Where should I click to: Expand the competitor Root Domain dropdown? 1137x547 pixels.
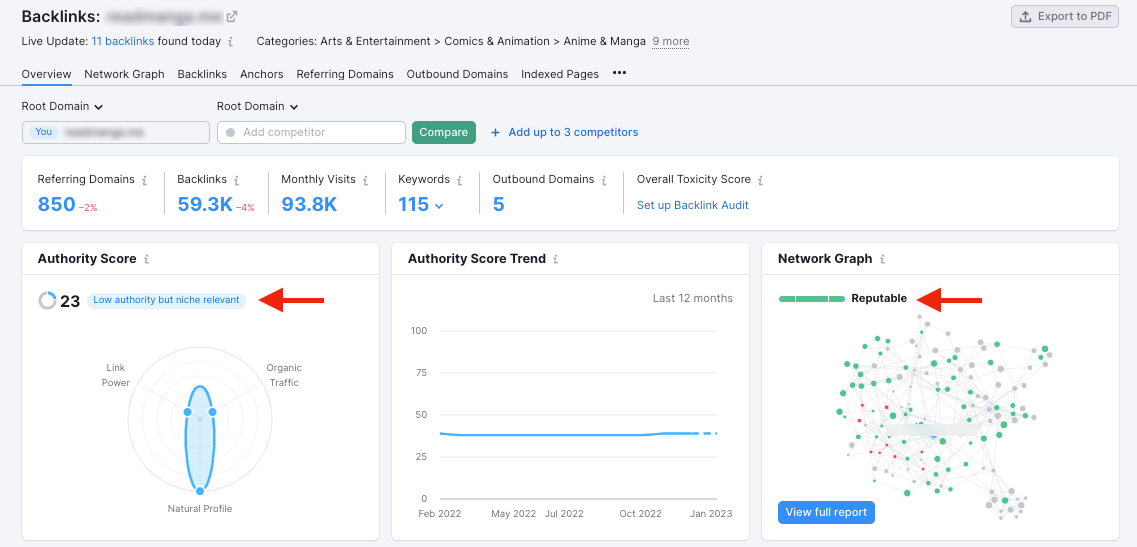(x=258, y=107)
